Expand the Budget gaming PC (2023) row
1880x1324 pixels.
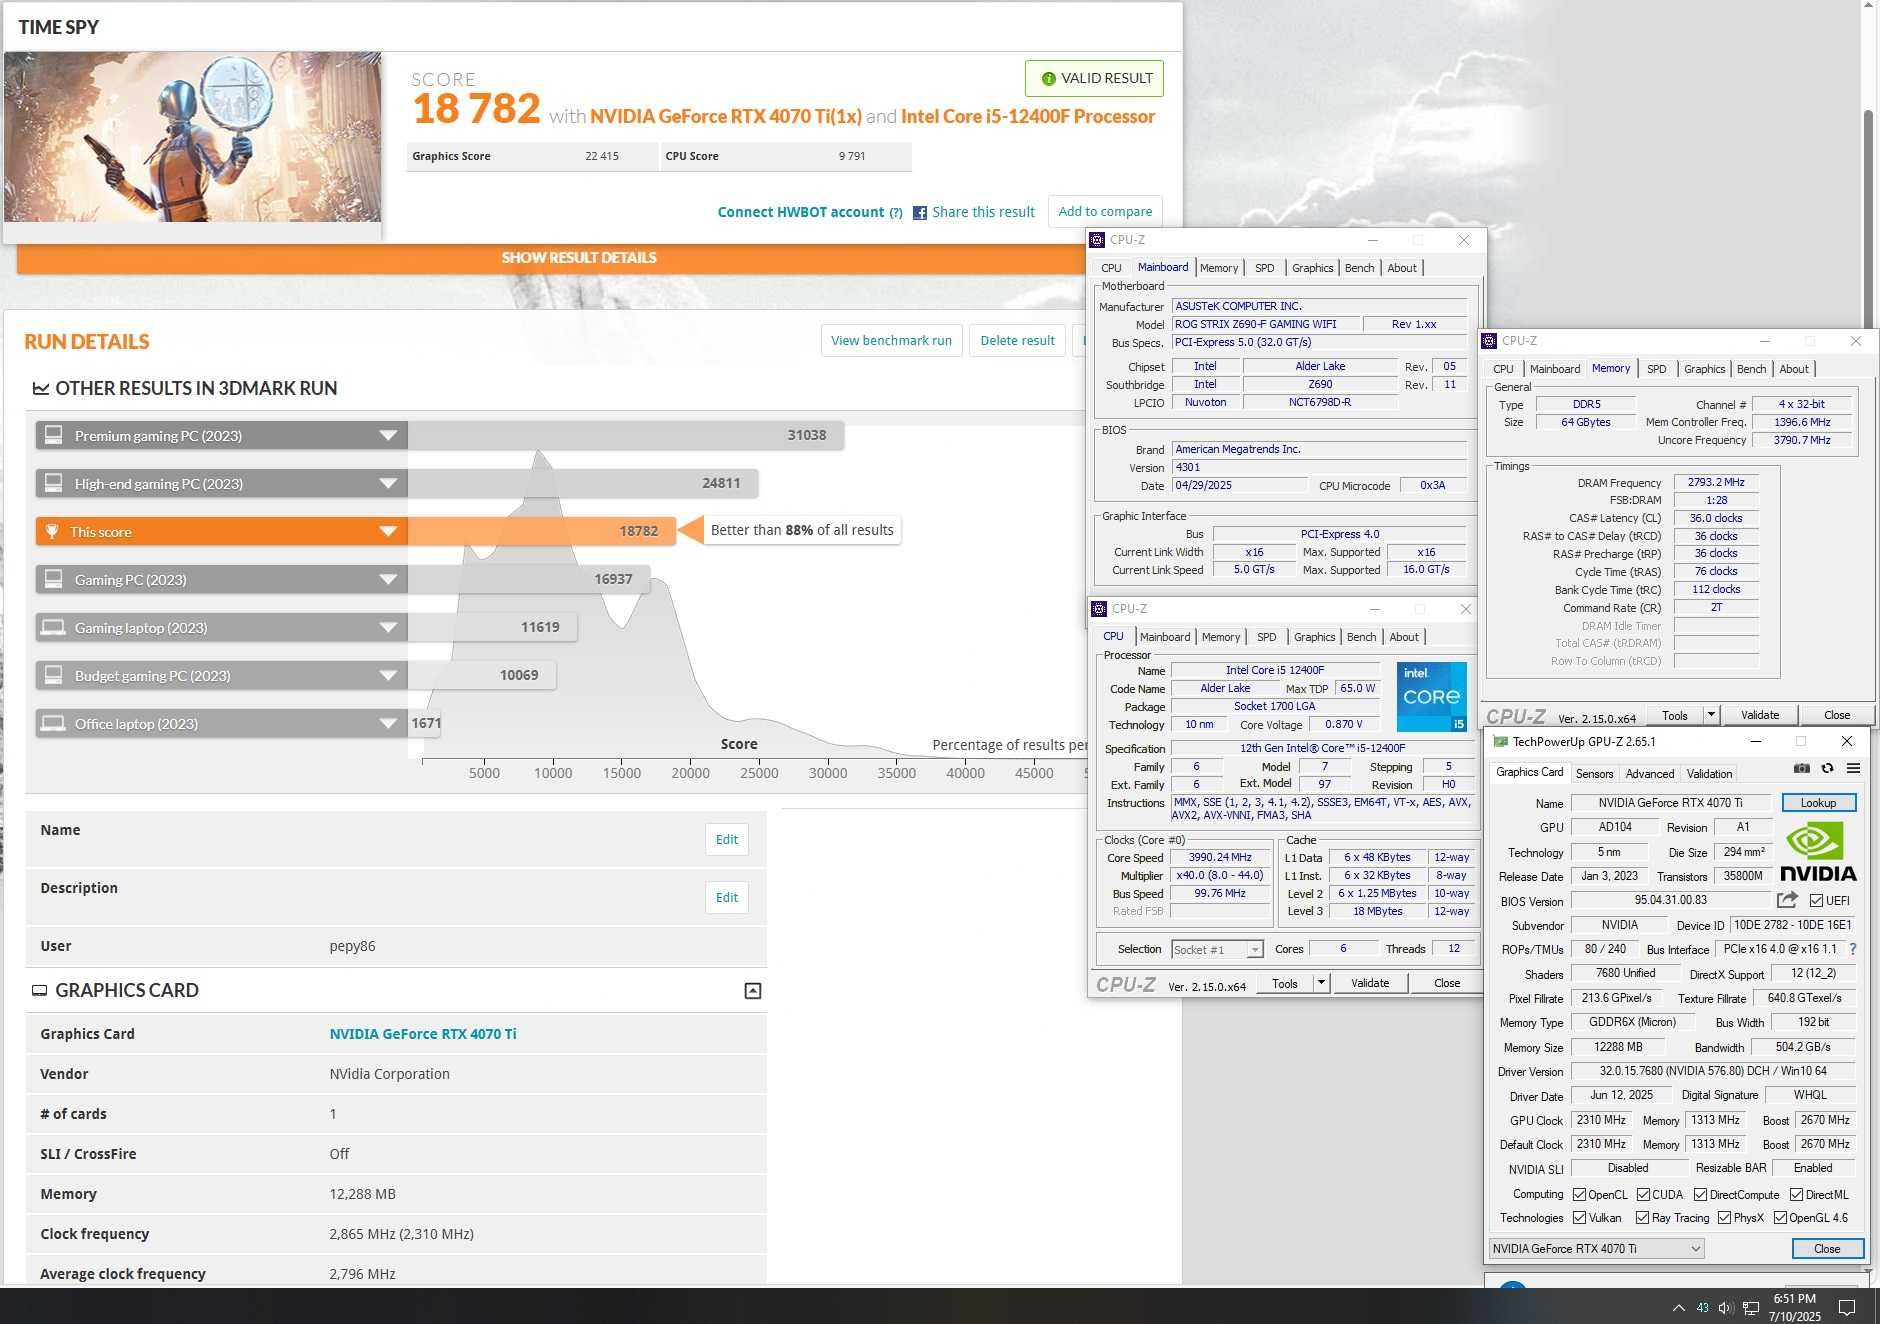pyautogui.click(x=388, y=675)
